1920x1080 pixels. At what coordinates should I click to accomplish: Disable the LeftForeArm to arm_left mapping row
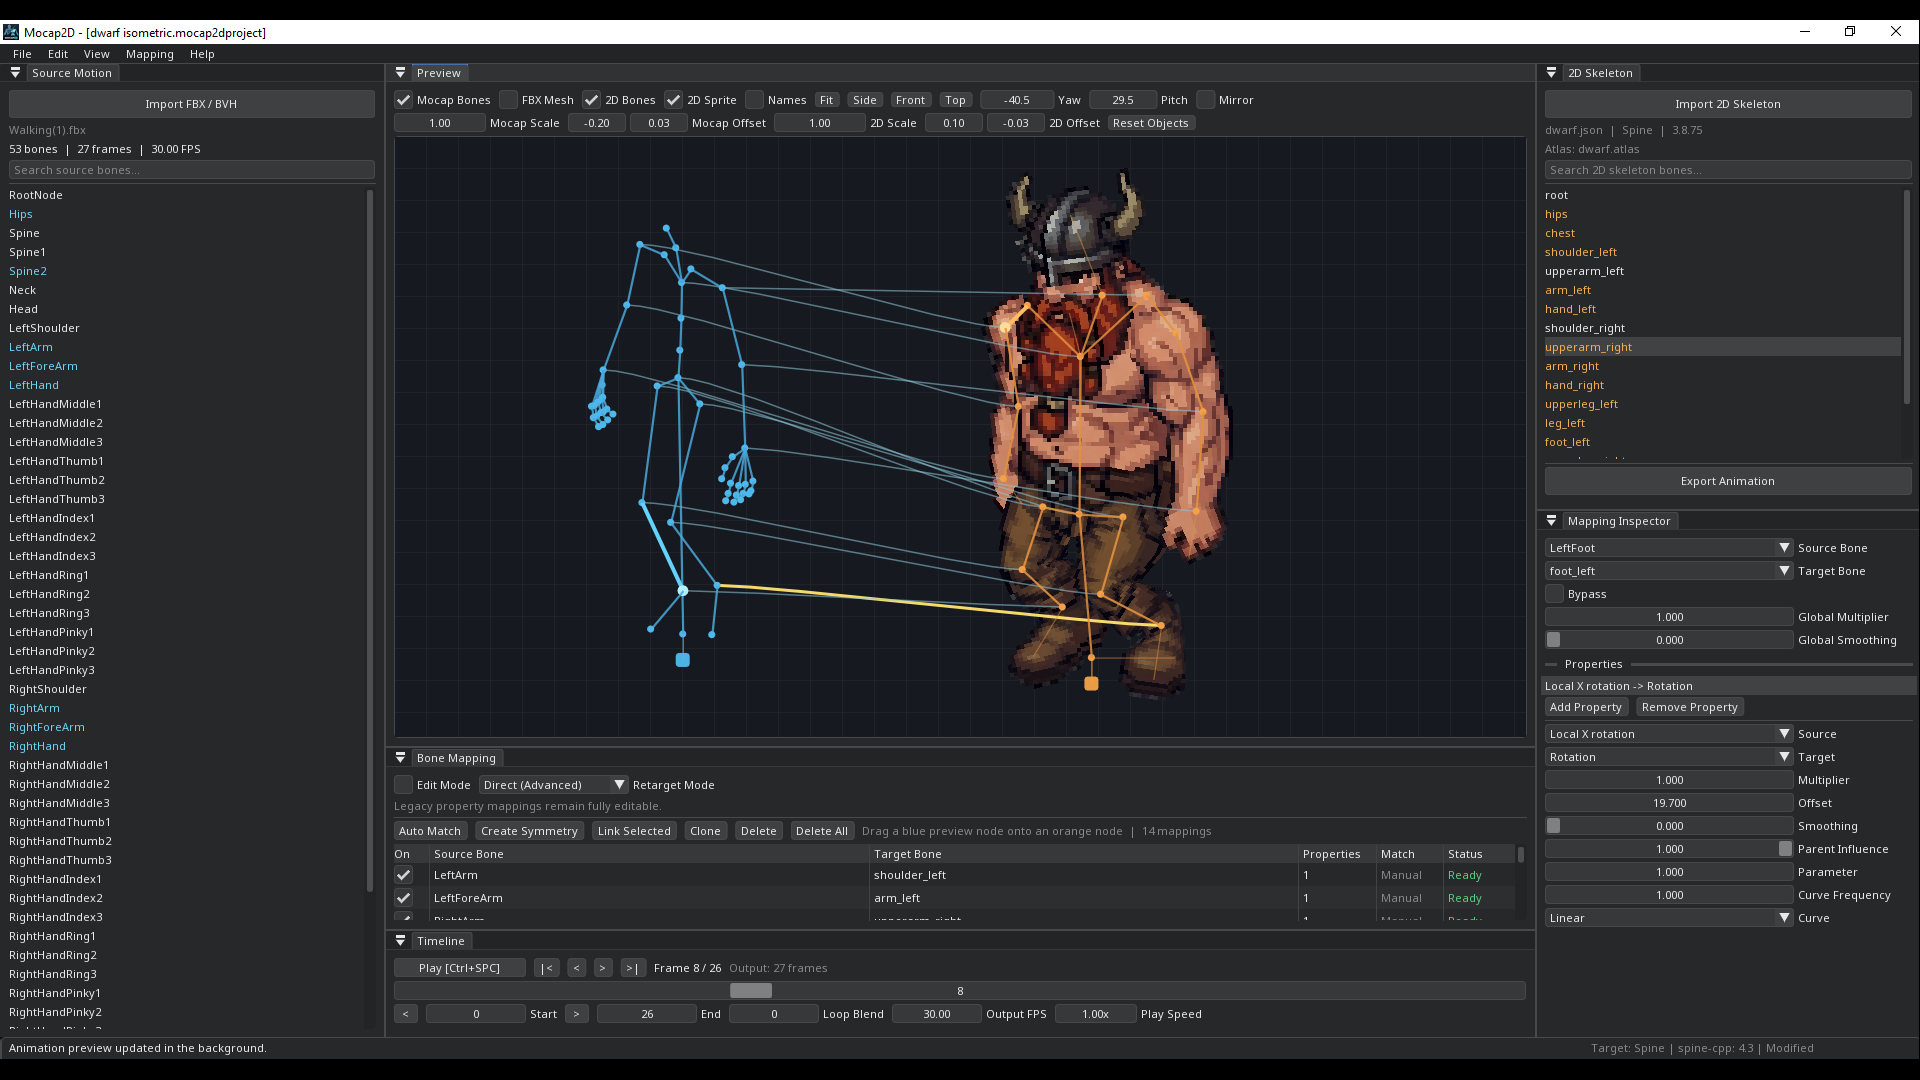404,898
